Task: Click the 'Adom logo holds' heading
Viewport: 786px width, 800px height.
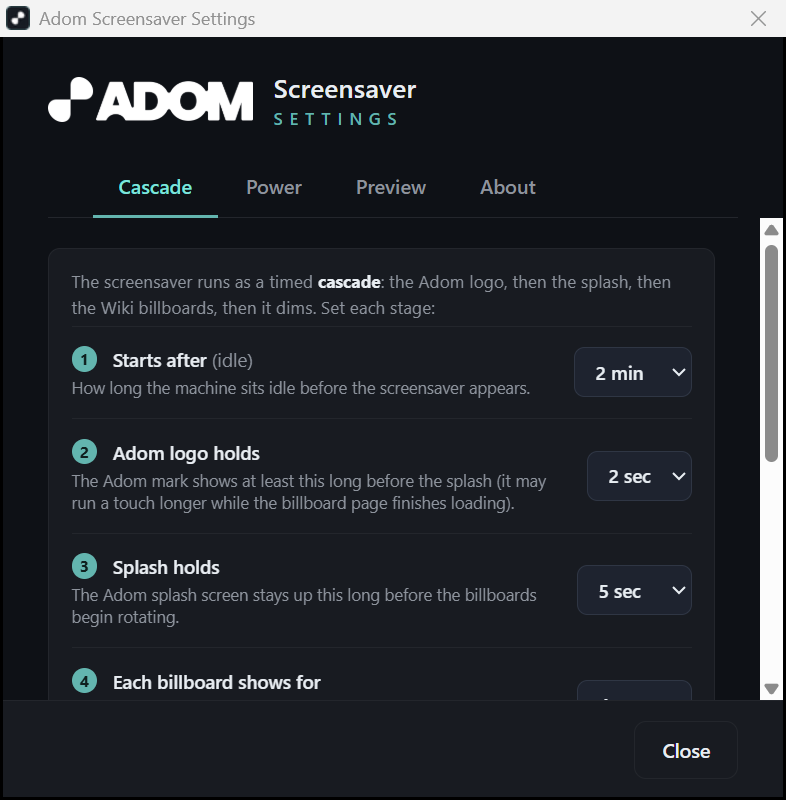Action: [x=186, y=454]
